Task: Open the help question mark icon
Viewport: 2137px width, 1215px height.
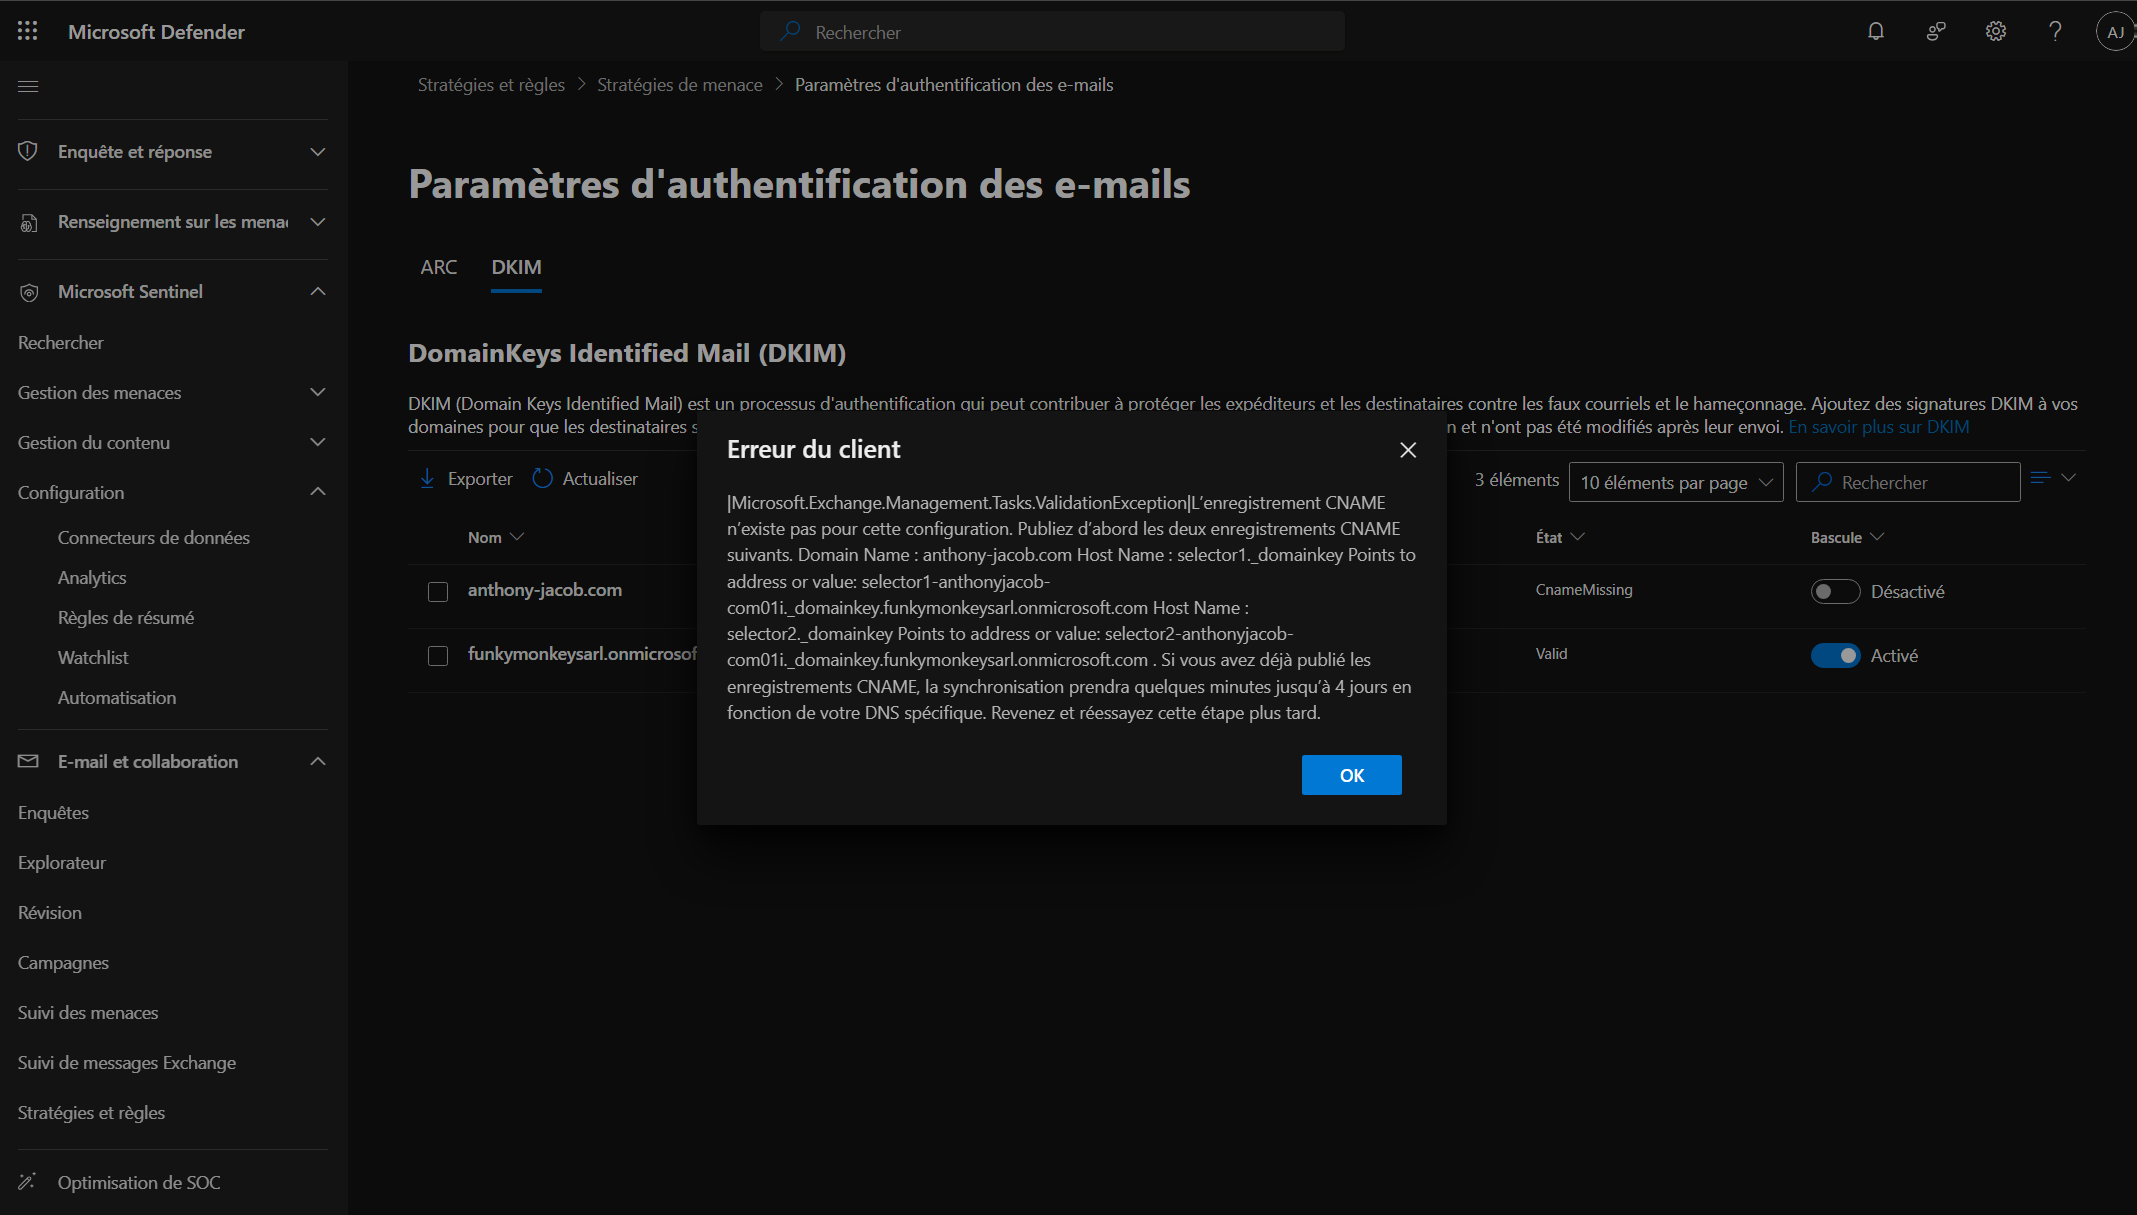Action: click(2055, 31)
